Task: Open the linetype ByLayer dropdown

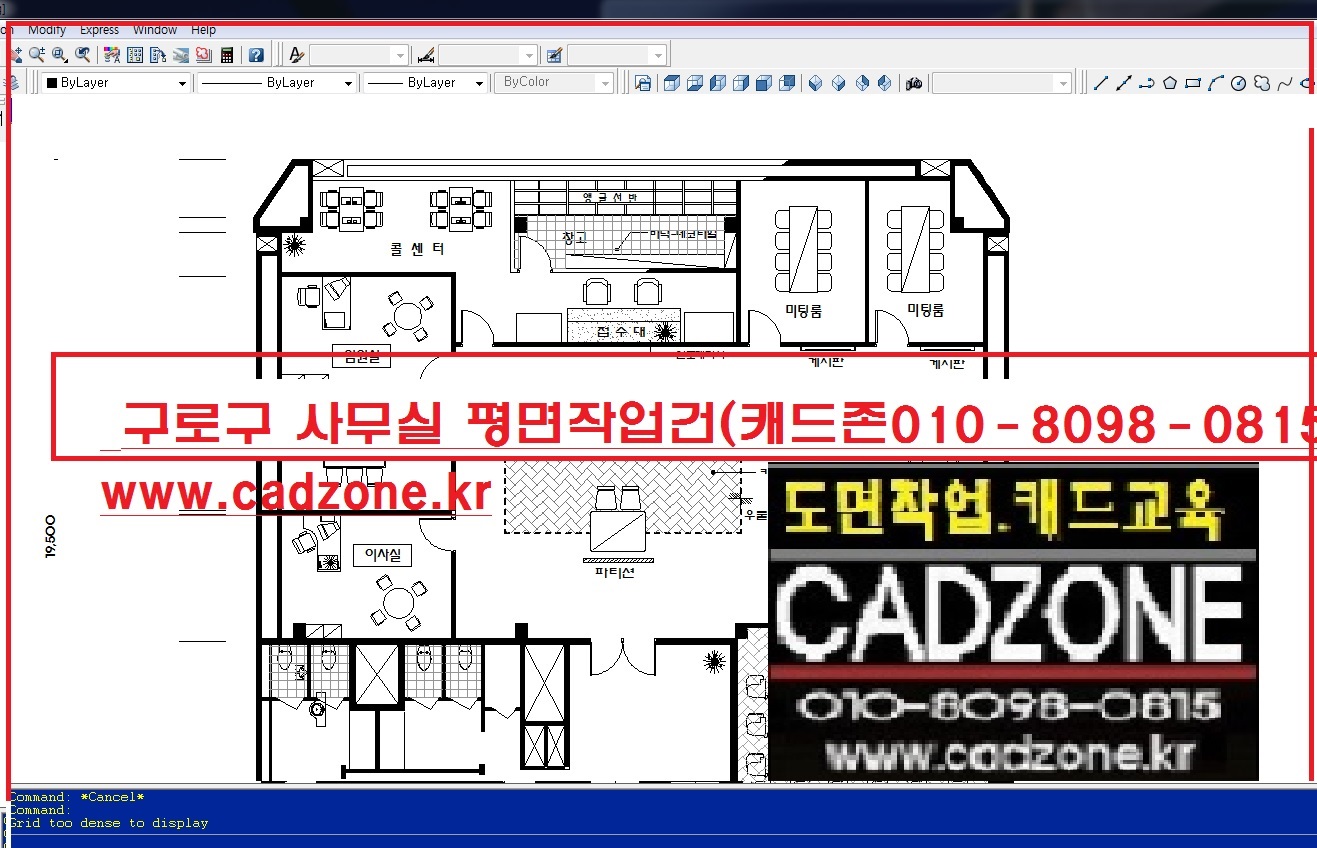Action: (x=276, y=83)
